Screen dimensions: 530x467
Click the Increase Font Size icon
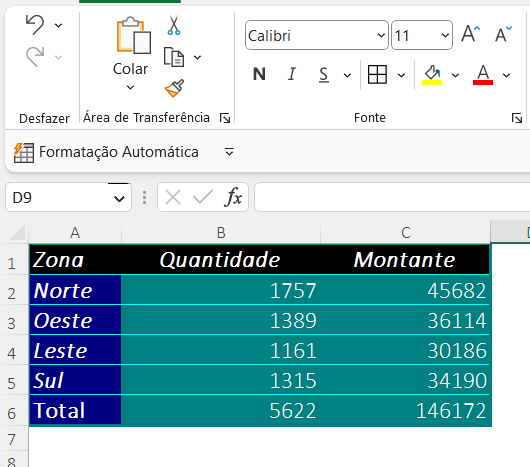coord(471,34)
